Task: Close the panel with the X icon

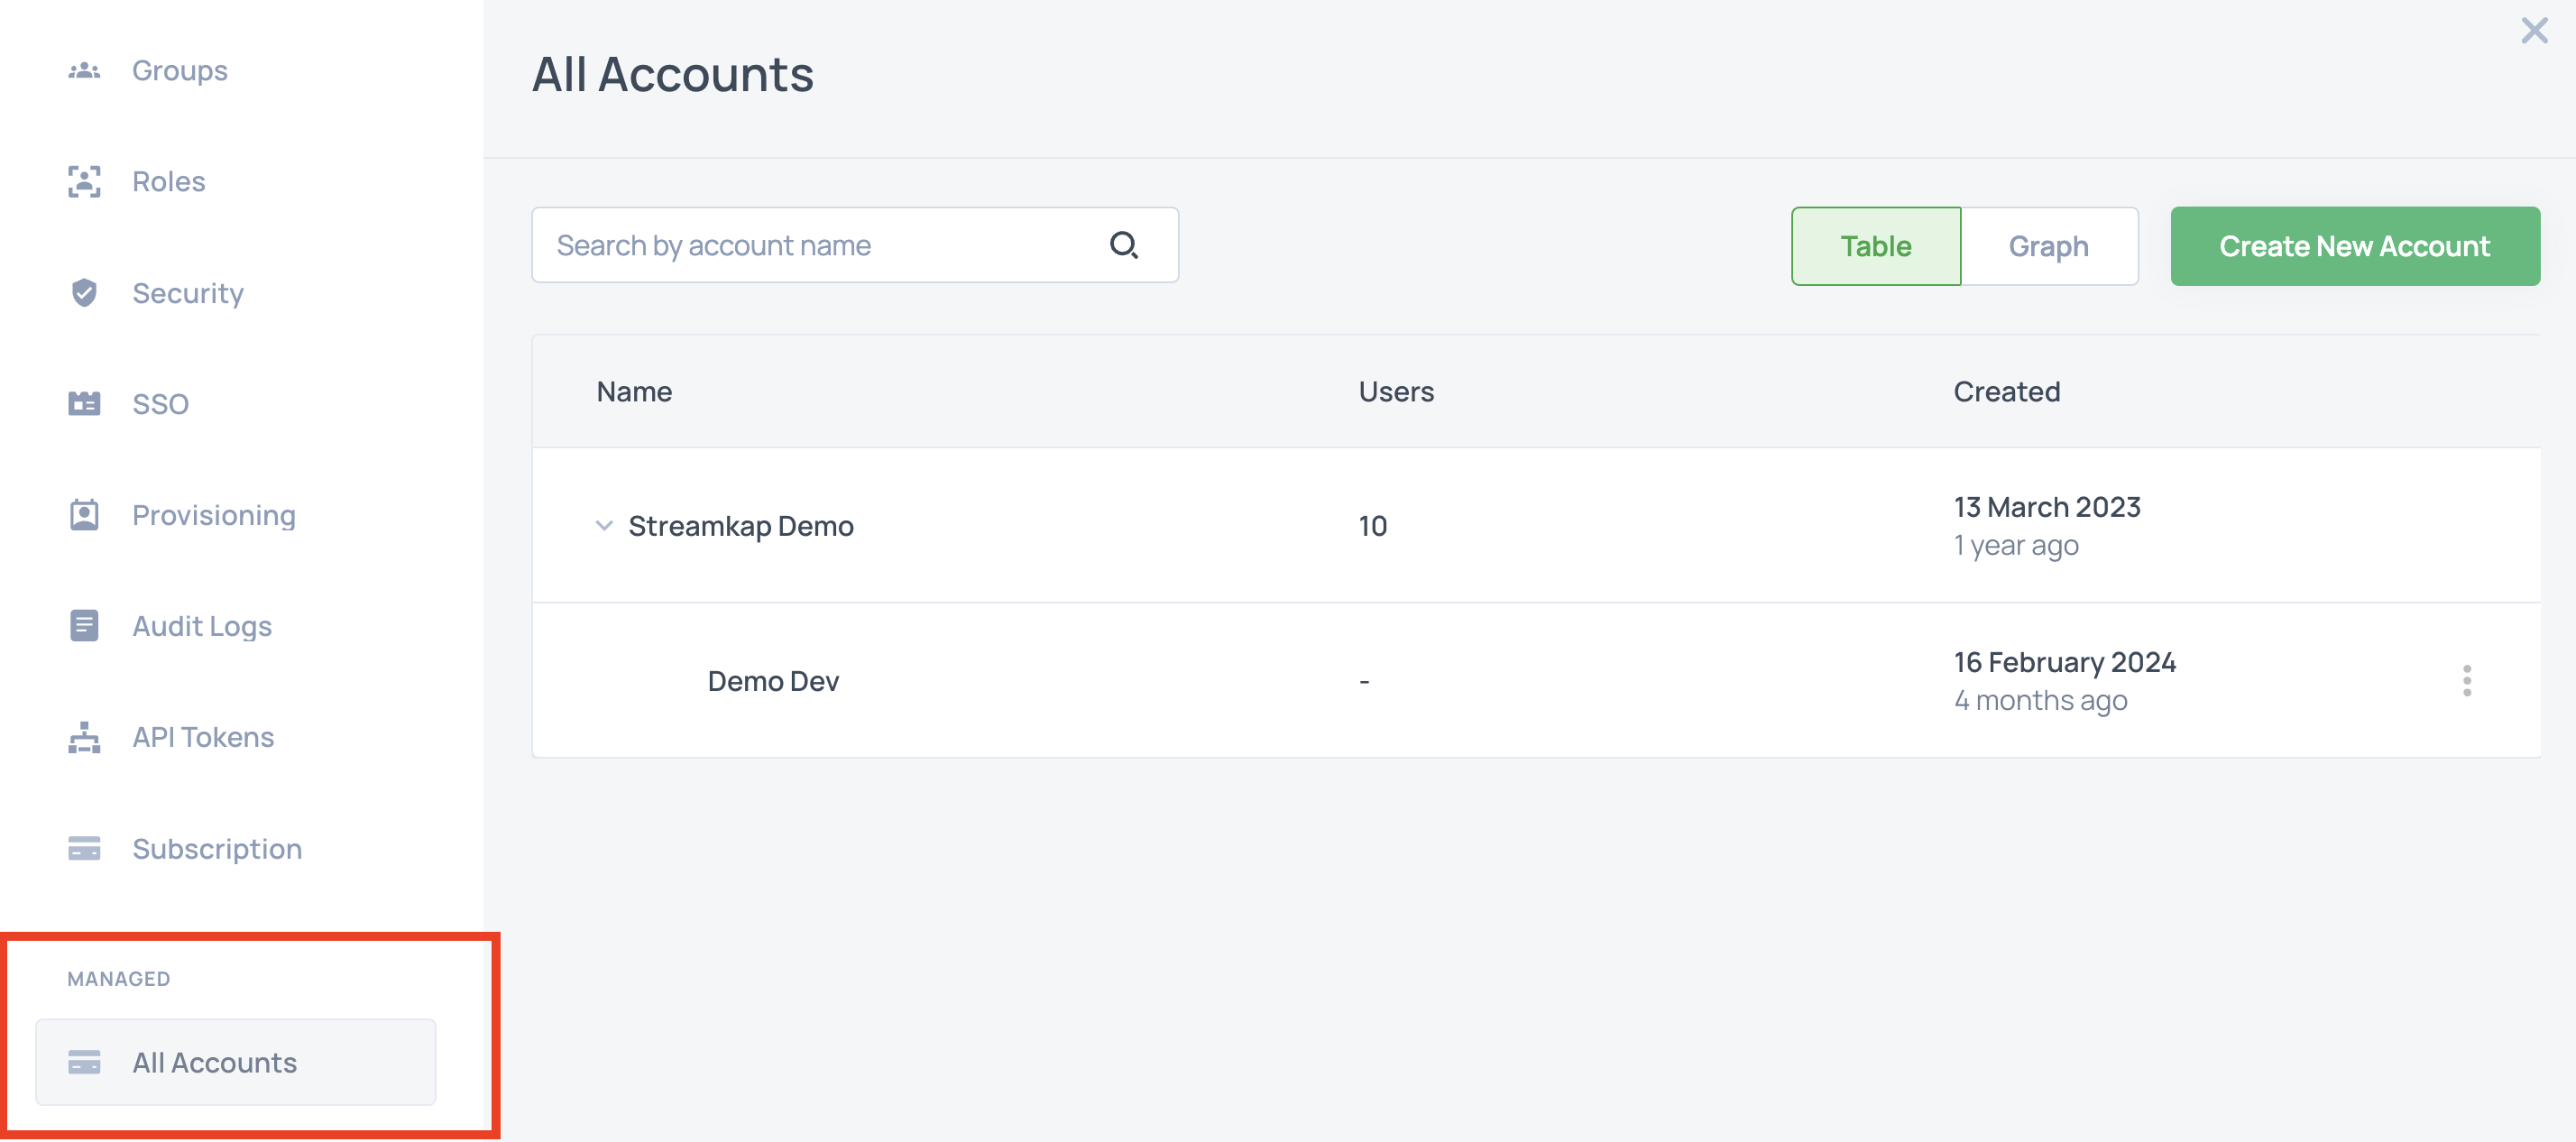Action: [2534, 30]
